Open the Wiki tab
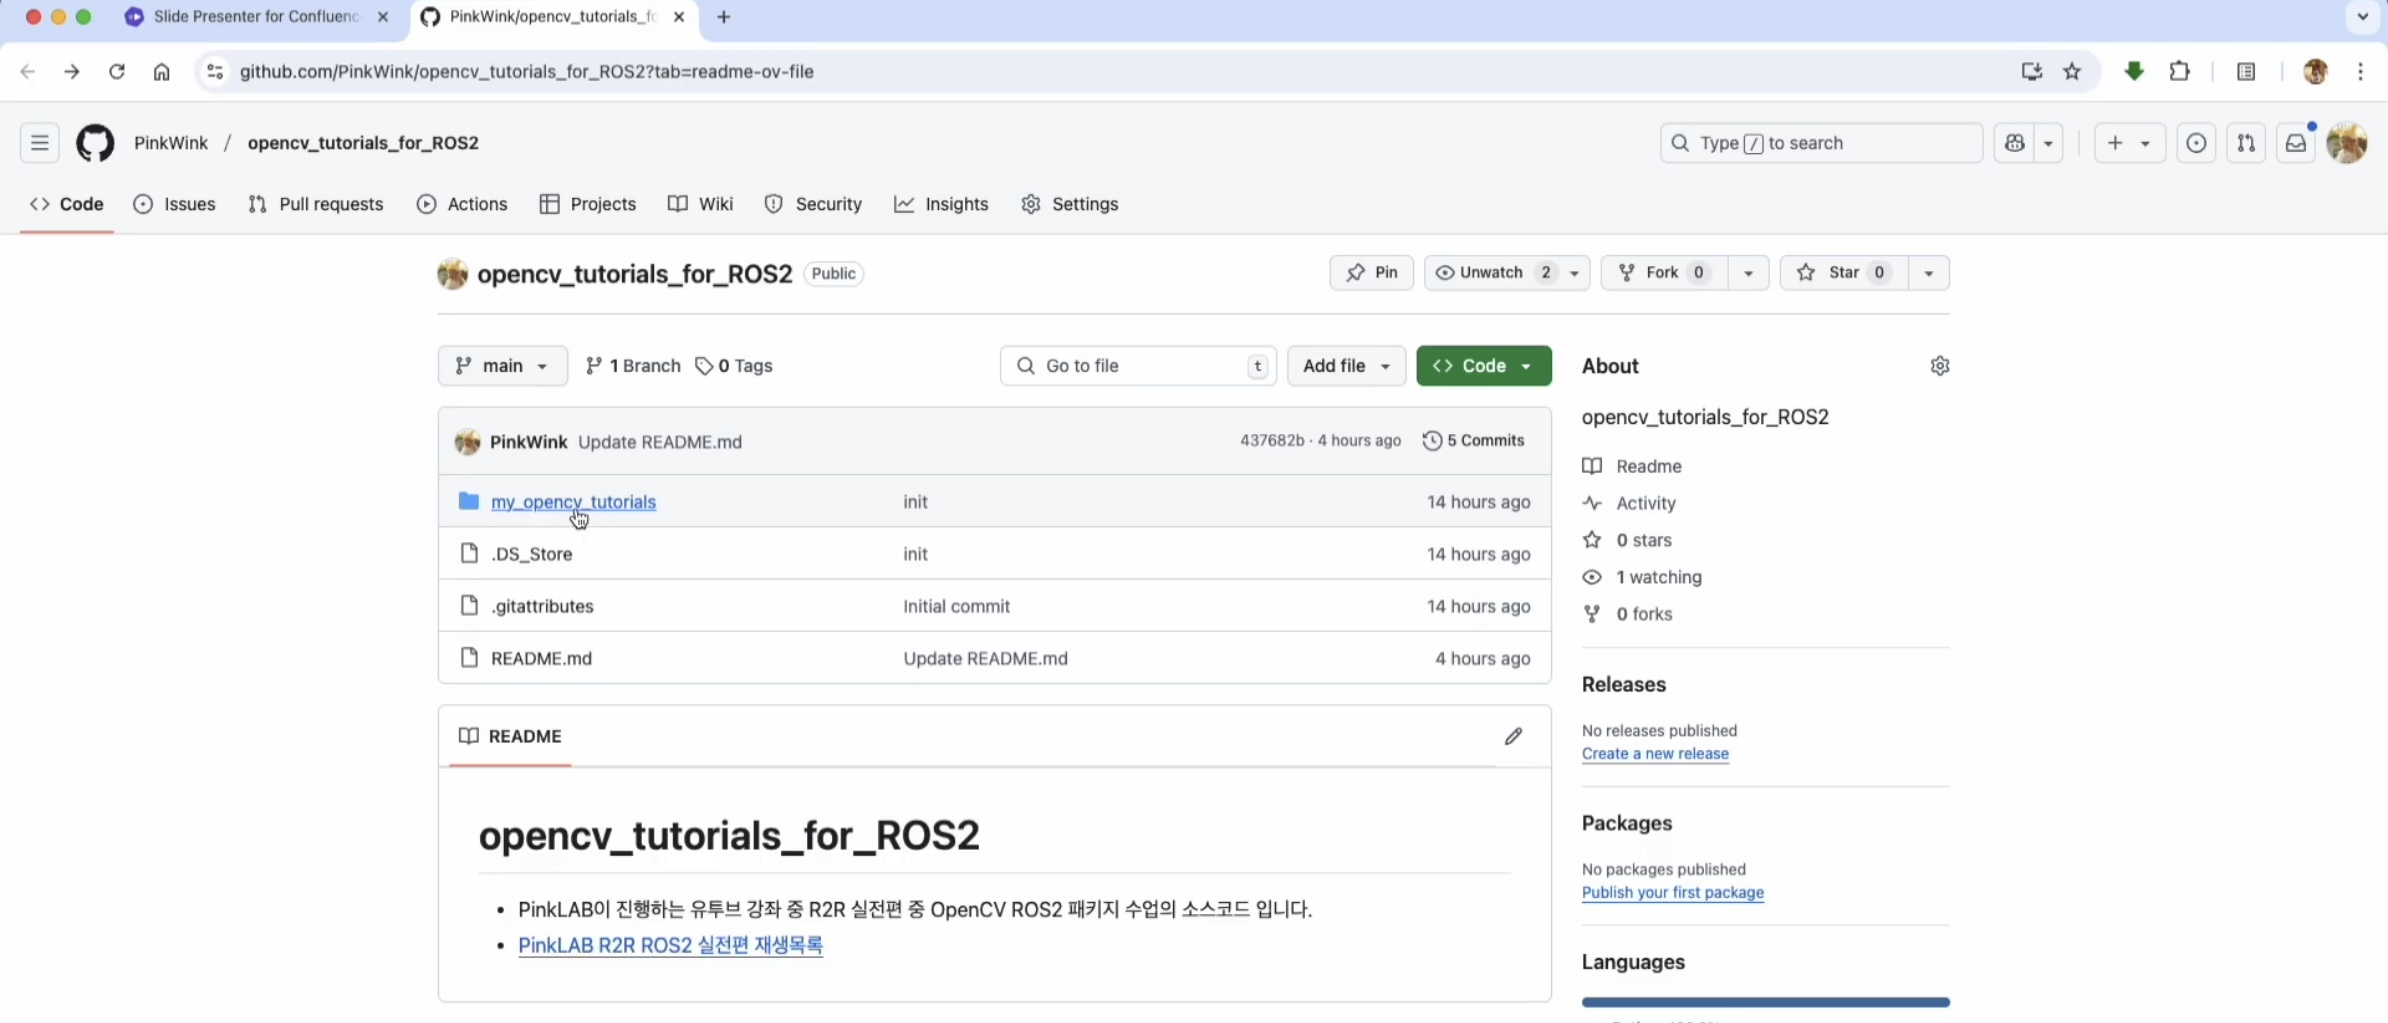The image size is (2388, 1023). tap(701, 204)
